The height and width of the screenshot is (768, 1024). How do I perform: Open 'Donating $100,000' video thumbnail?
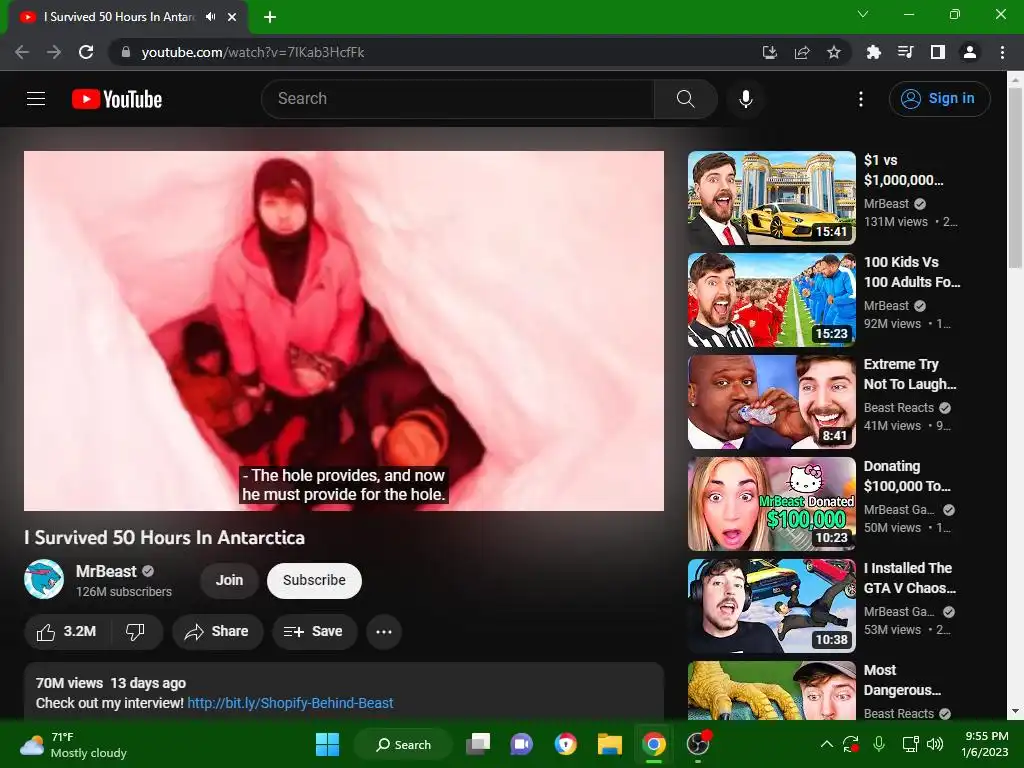point(771,504)
